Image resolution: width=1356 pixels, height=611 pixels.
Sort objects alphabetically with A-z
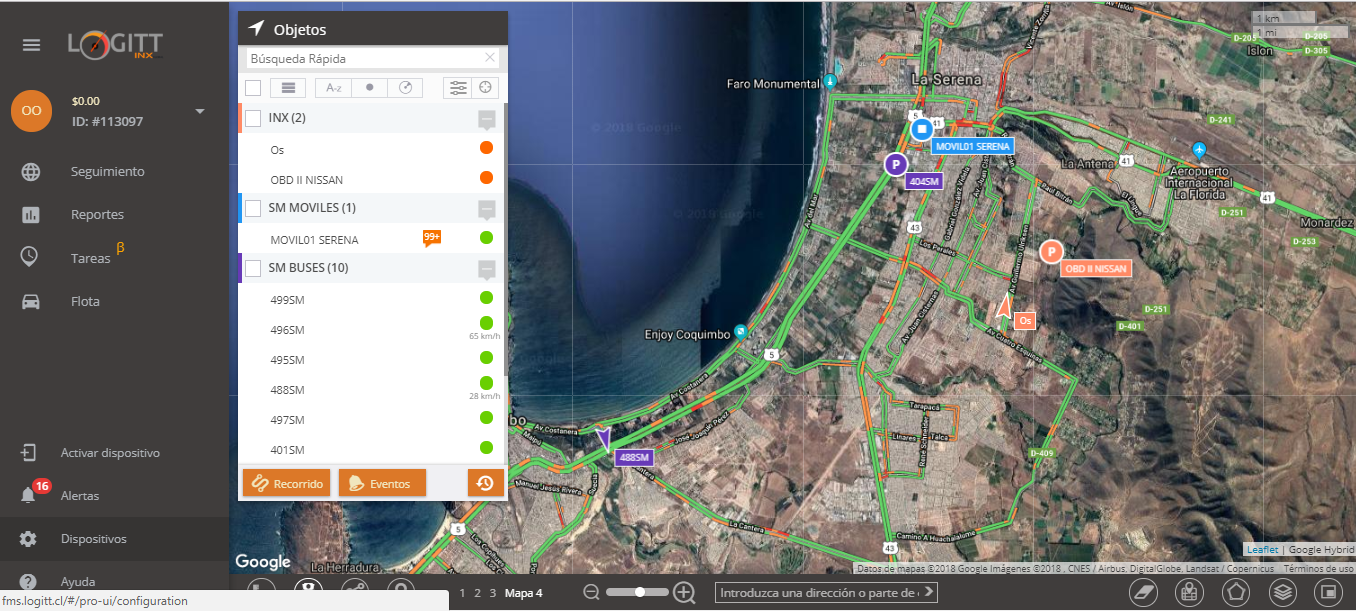[333, 88]
